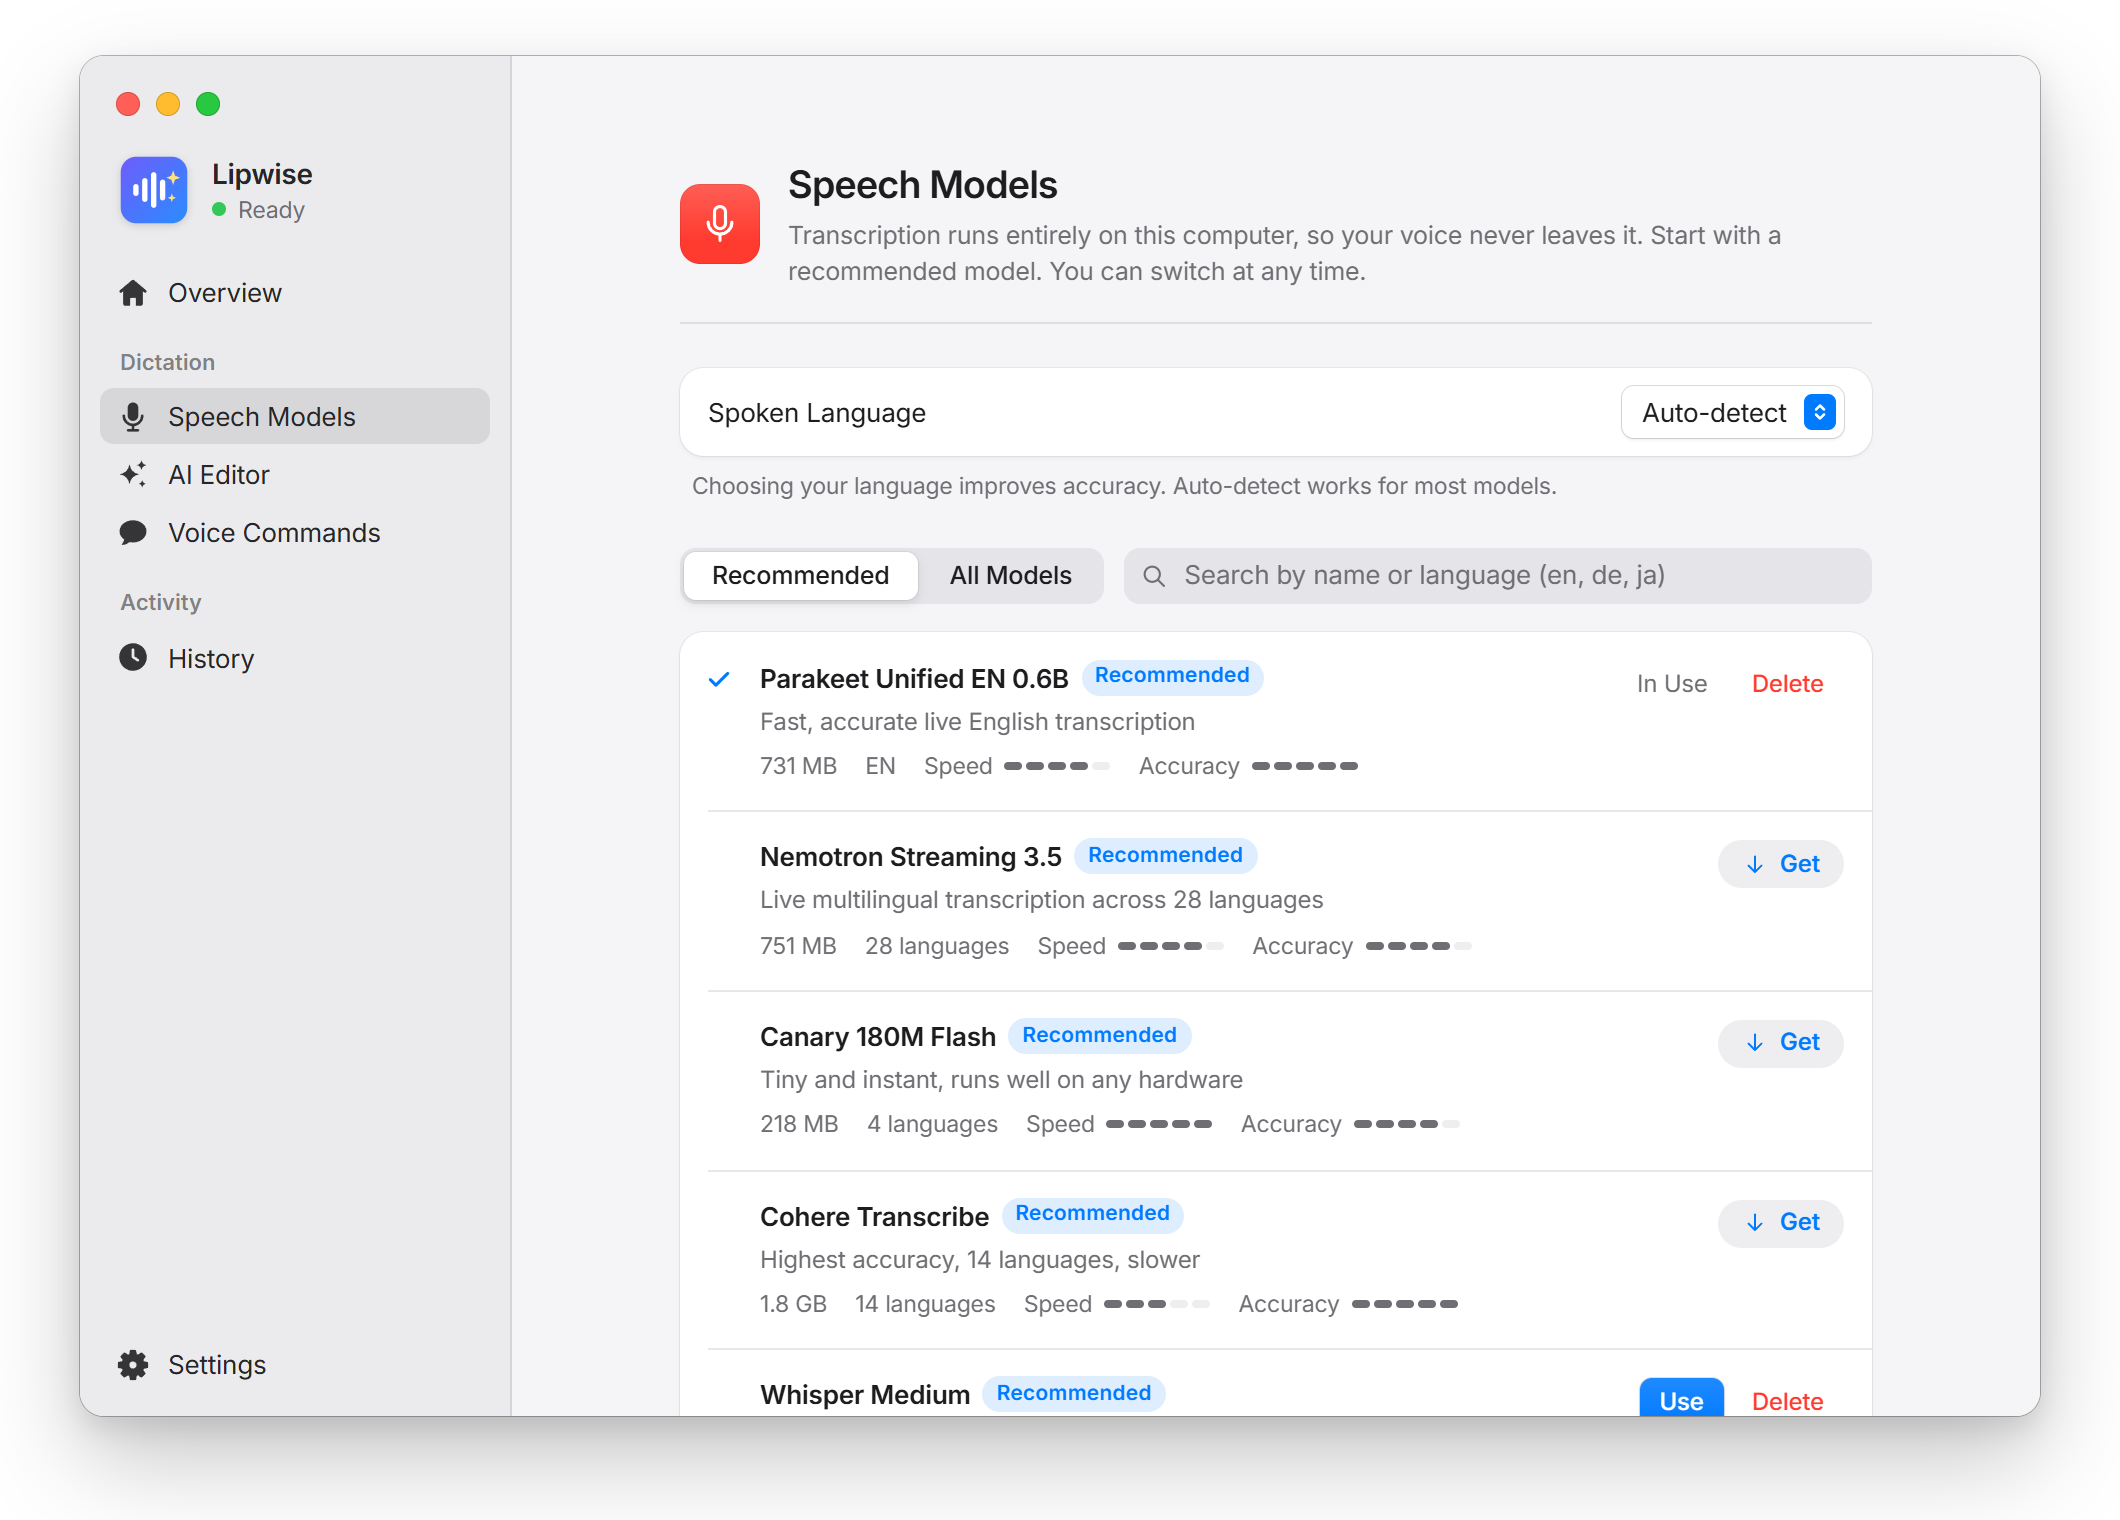
Task: Get the Cohere Transcribe model
Action: pyautogui.click(x=1780, y=1223)
